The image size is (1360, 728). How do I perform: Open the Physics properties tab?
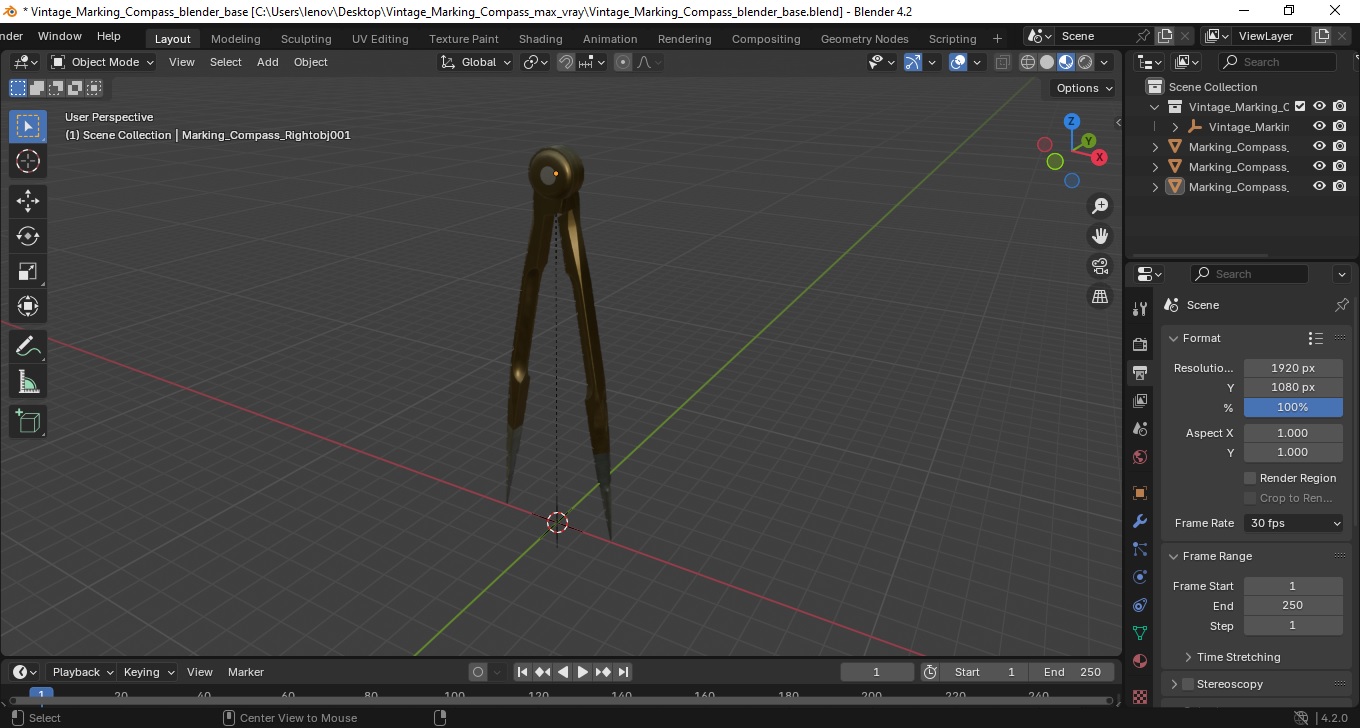(x=1139, y=577)
